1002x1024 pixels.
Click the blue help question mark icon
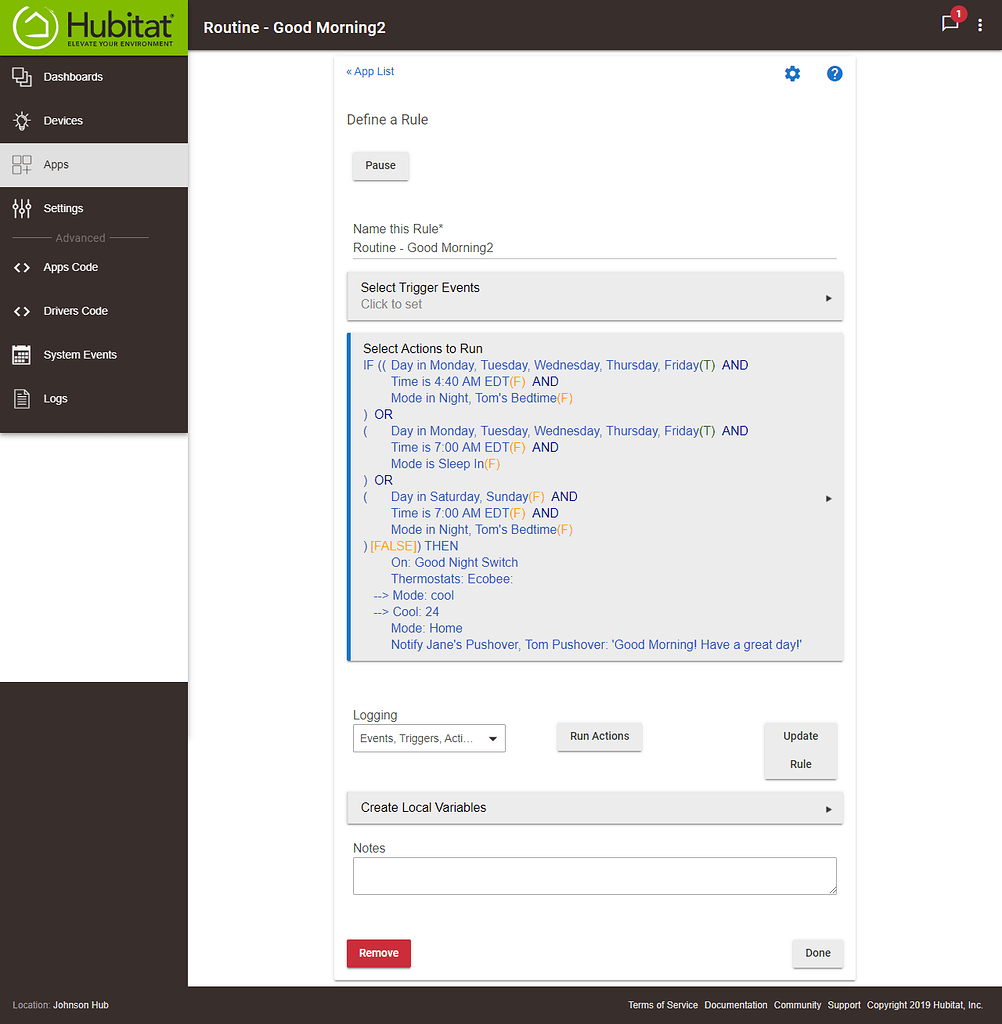(835, 74)
